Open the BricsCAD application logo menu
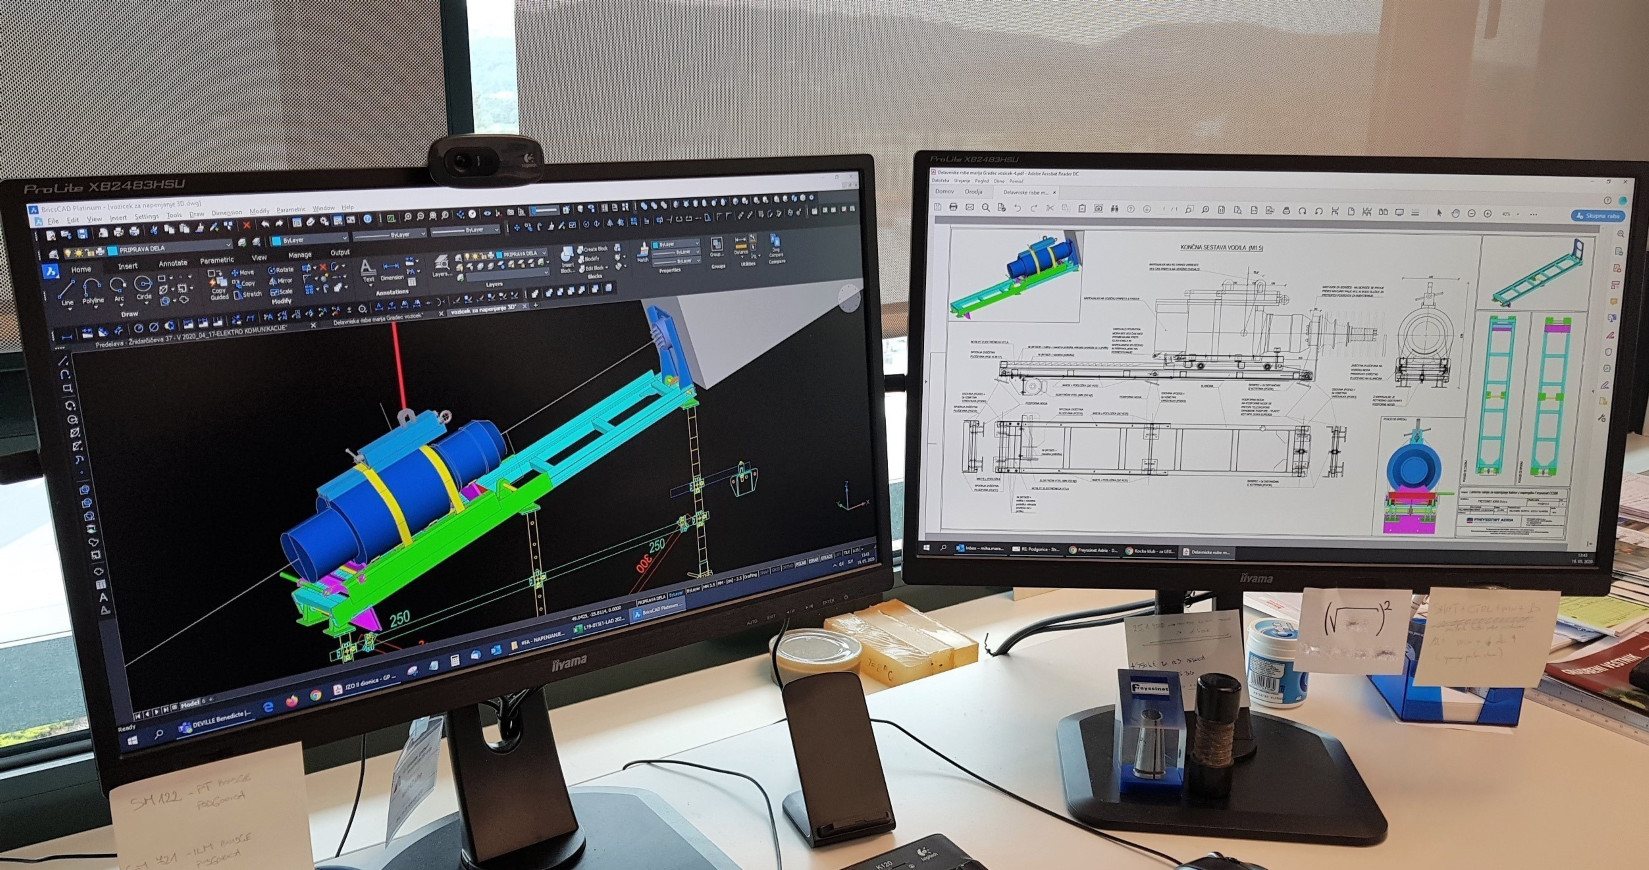 (50, 271)
